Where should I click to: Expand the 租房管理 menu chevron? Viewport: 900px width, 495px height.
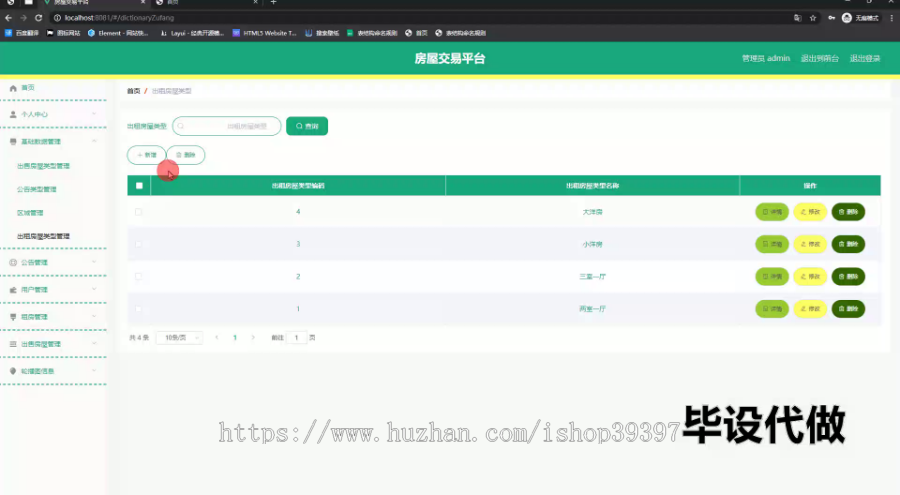94,316
